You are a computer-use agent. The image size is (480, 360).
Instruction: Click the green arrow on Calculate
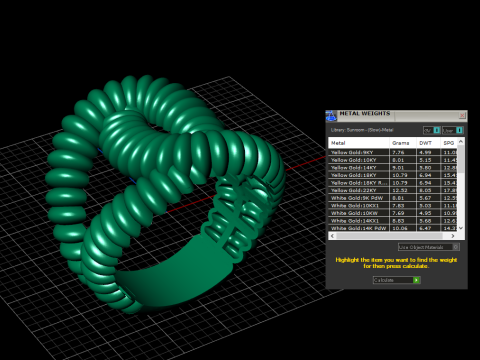click(416, 280)
